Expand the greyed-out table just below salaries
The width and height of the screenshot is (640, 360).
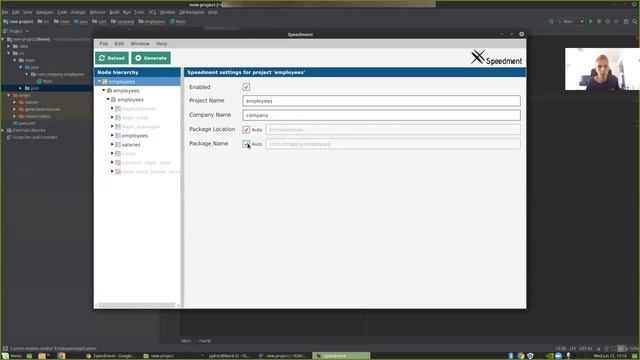click(112, 153)
